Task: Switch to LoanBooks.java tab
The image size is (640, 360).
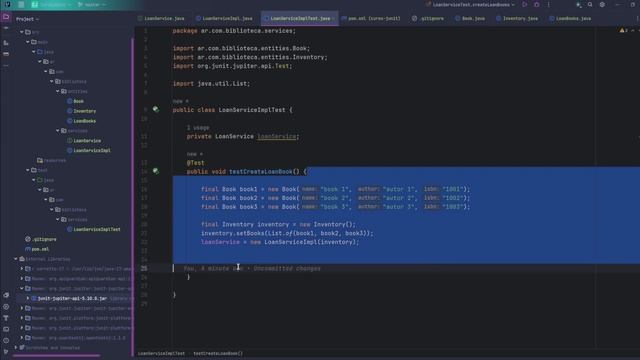Action: pos(570,18)
